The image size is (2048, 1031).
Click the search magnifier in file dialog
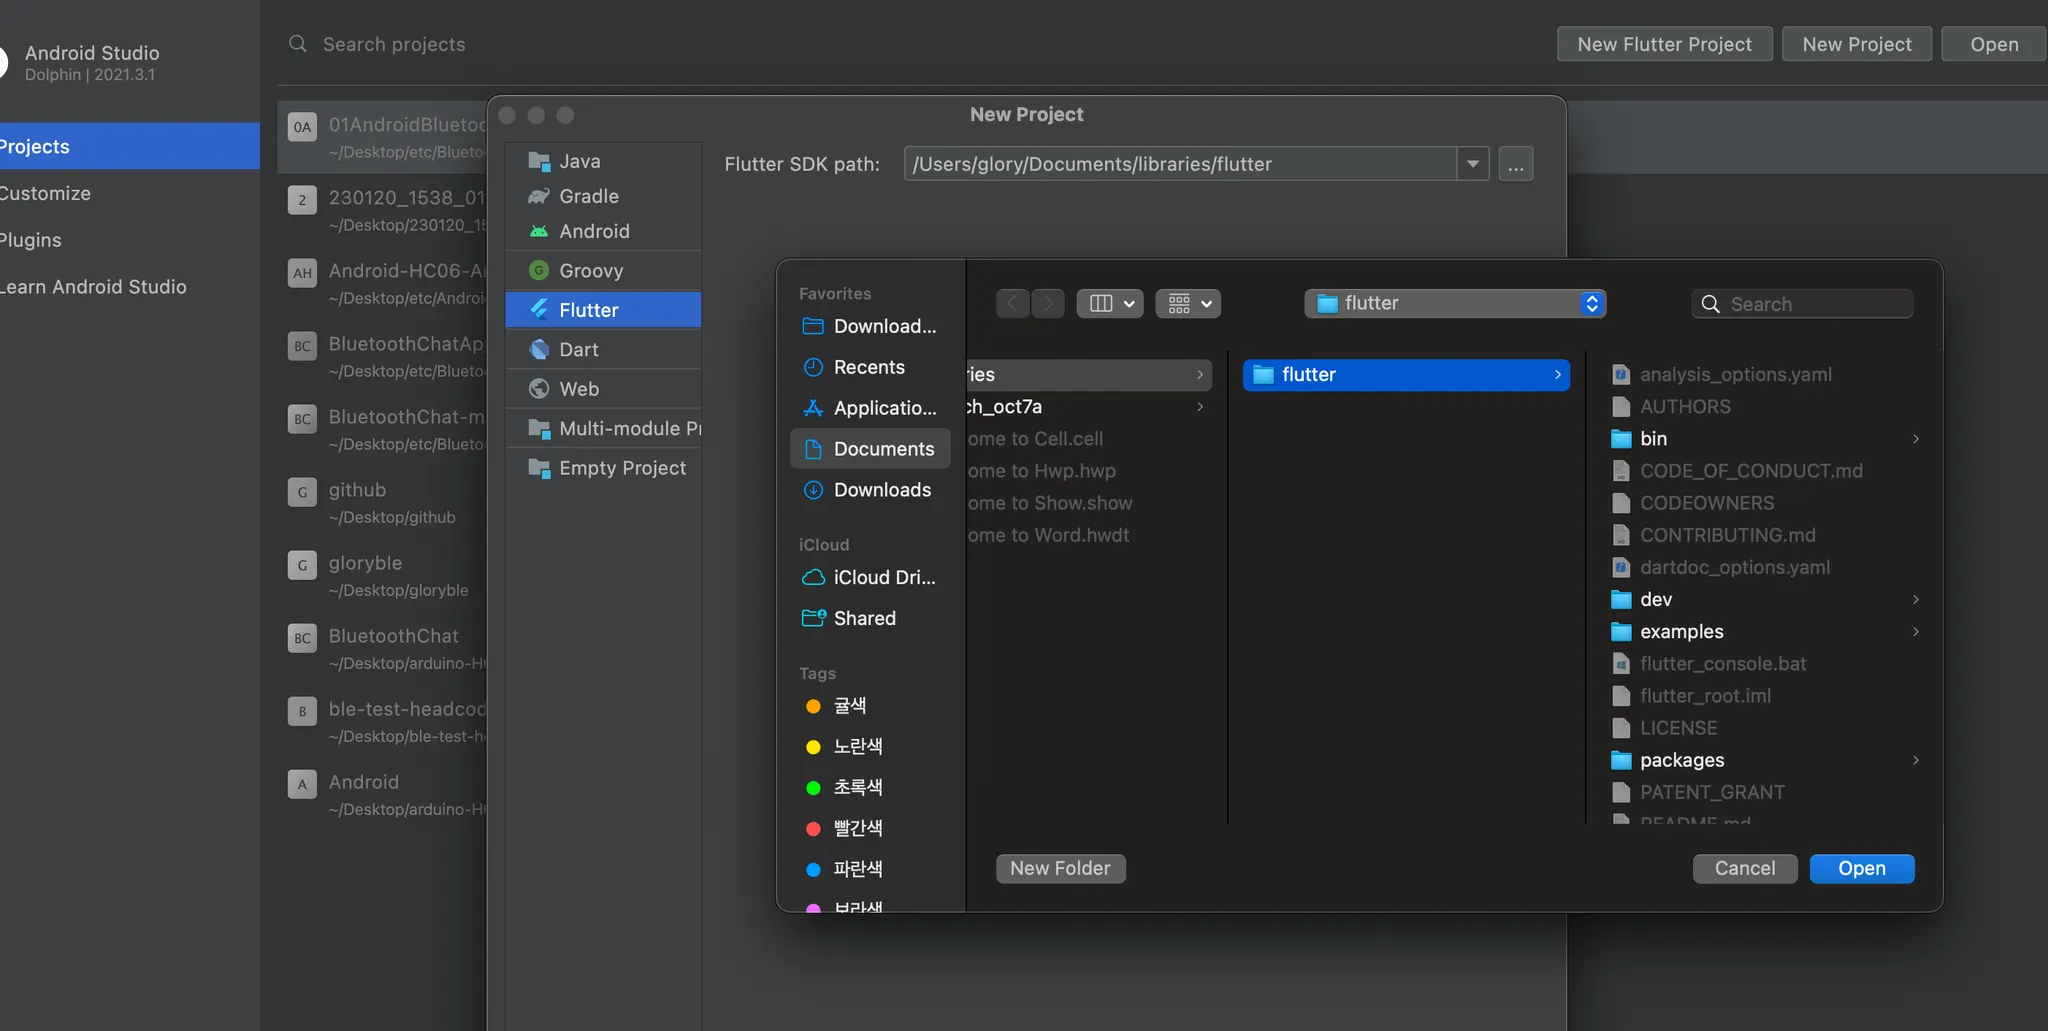tap(1711, 304)
